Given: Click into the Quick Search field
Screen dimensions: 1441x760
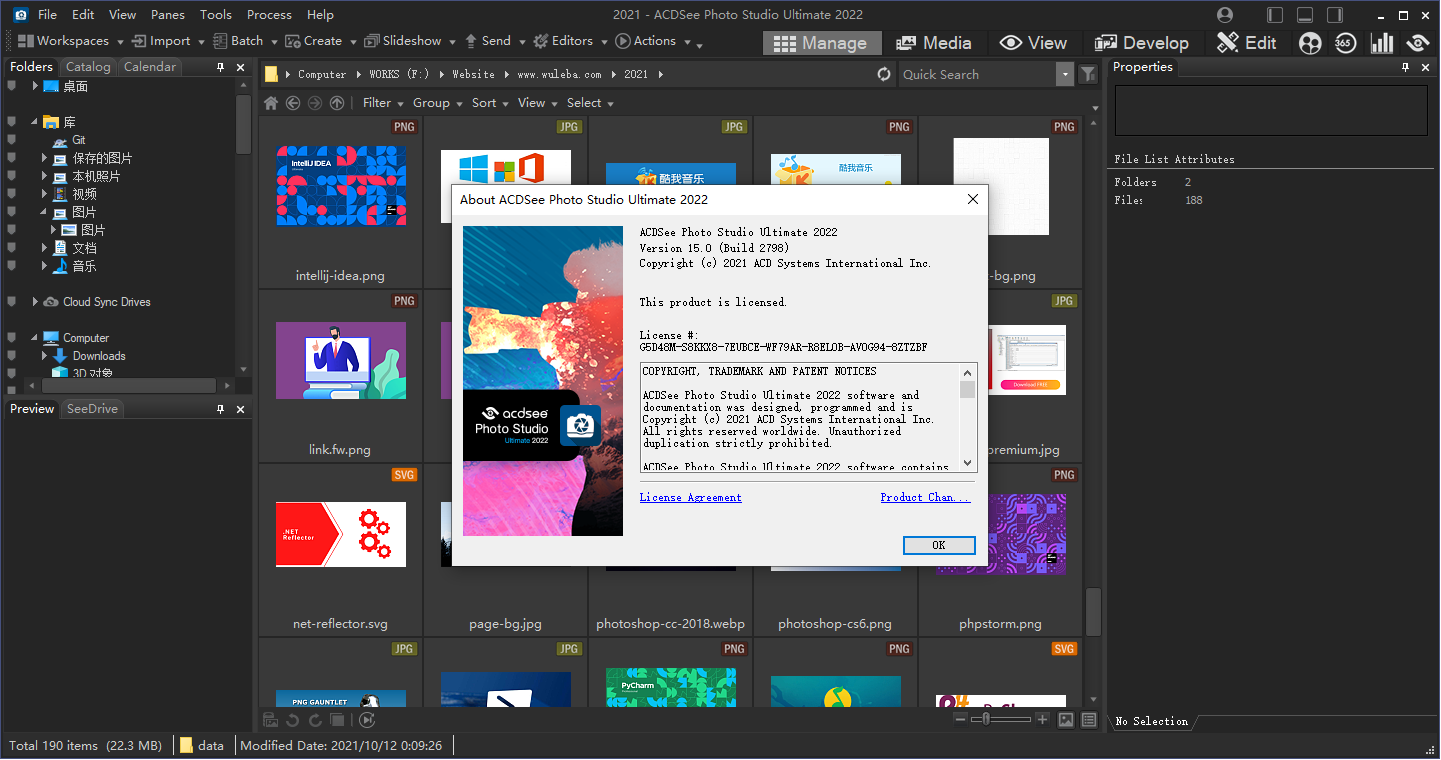Looking at the screenshot, I should (x=977, y=74).
